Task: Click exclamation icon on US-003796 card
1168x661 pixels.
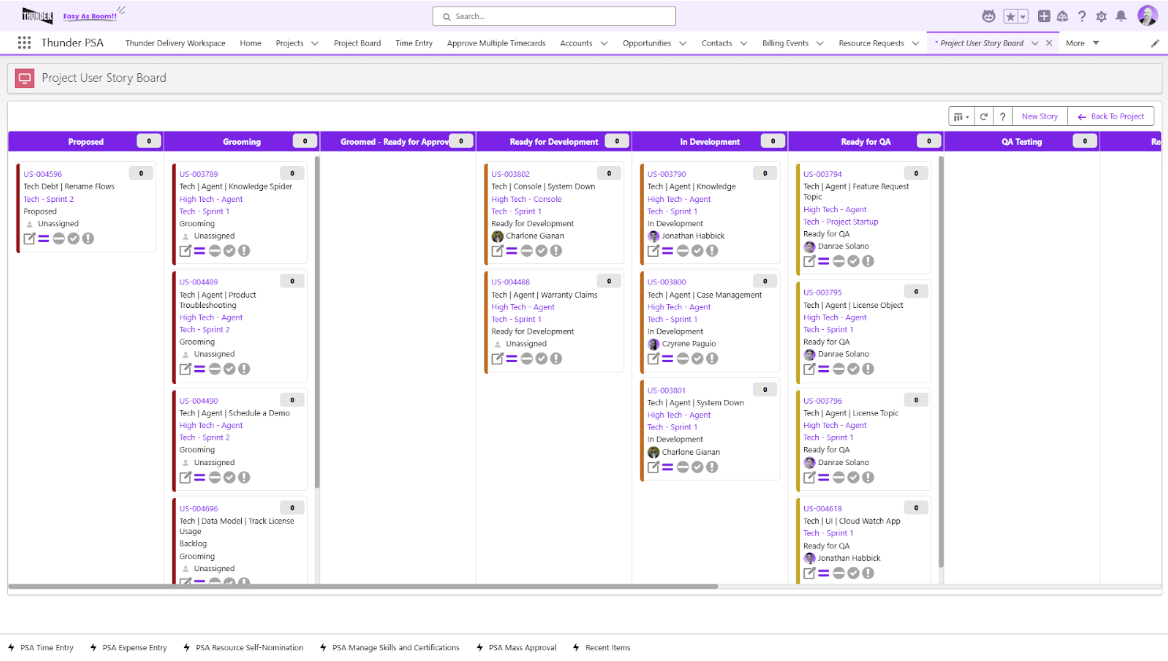Action: point(868,478)
